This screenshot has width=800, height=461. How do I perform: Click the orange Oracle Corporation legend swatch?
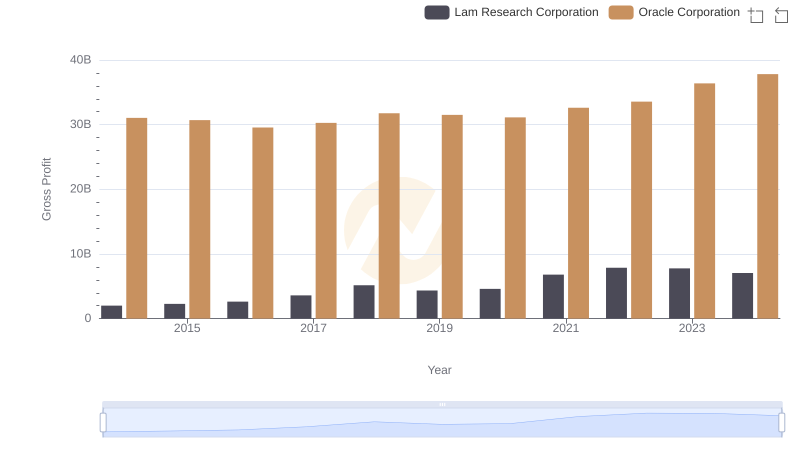pyautogui.click(x=621, y=12)
